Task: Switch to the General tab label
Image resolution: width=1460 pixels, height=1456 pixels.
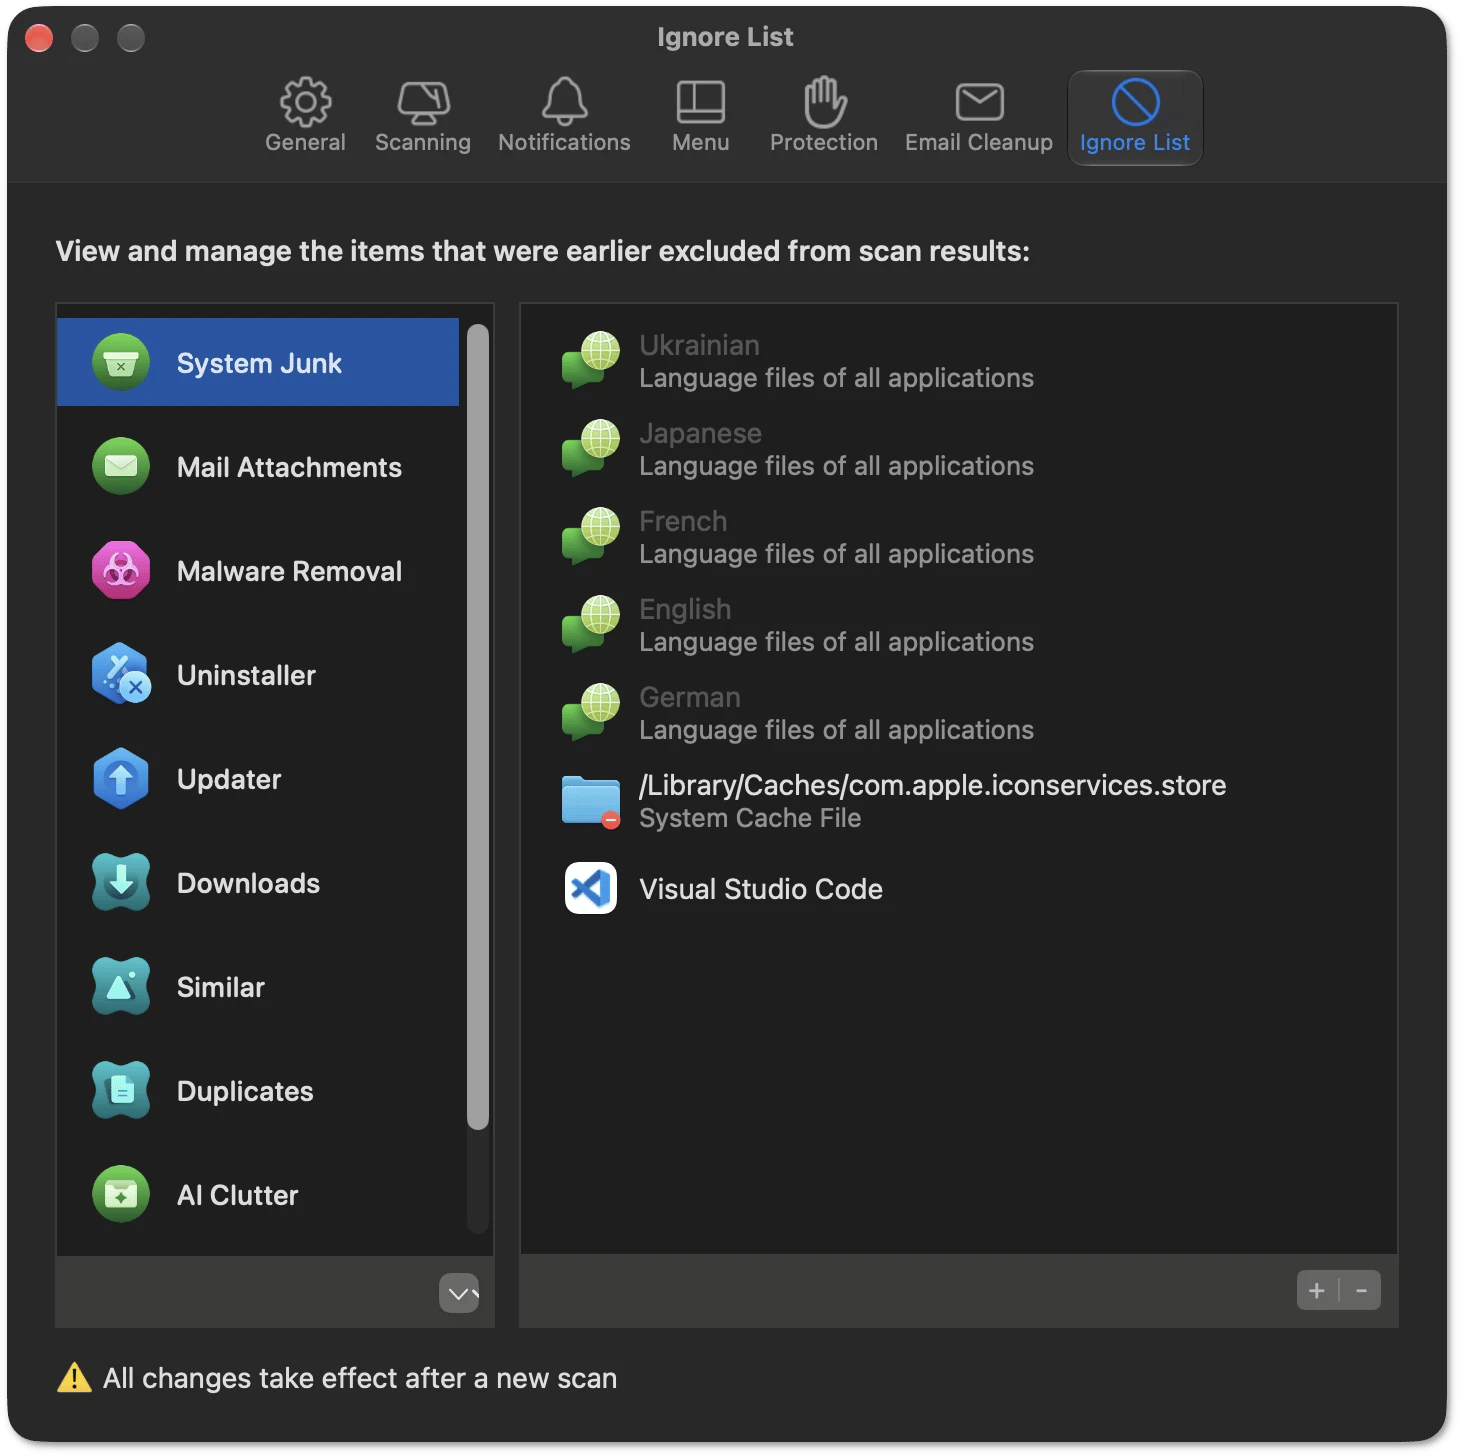Action: tap(305, 142)
